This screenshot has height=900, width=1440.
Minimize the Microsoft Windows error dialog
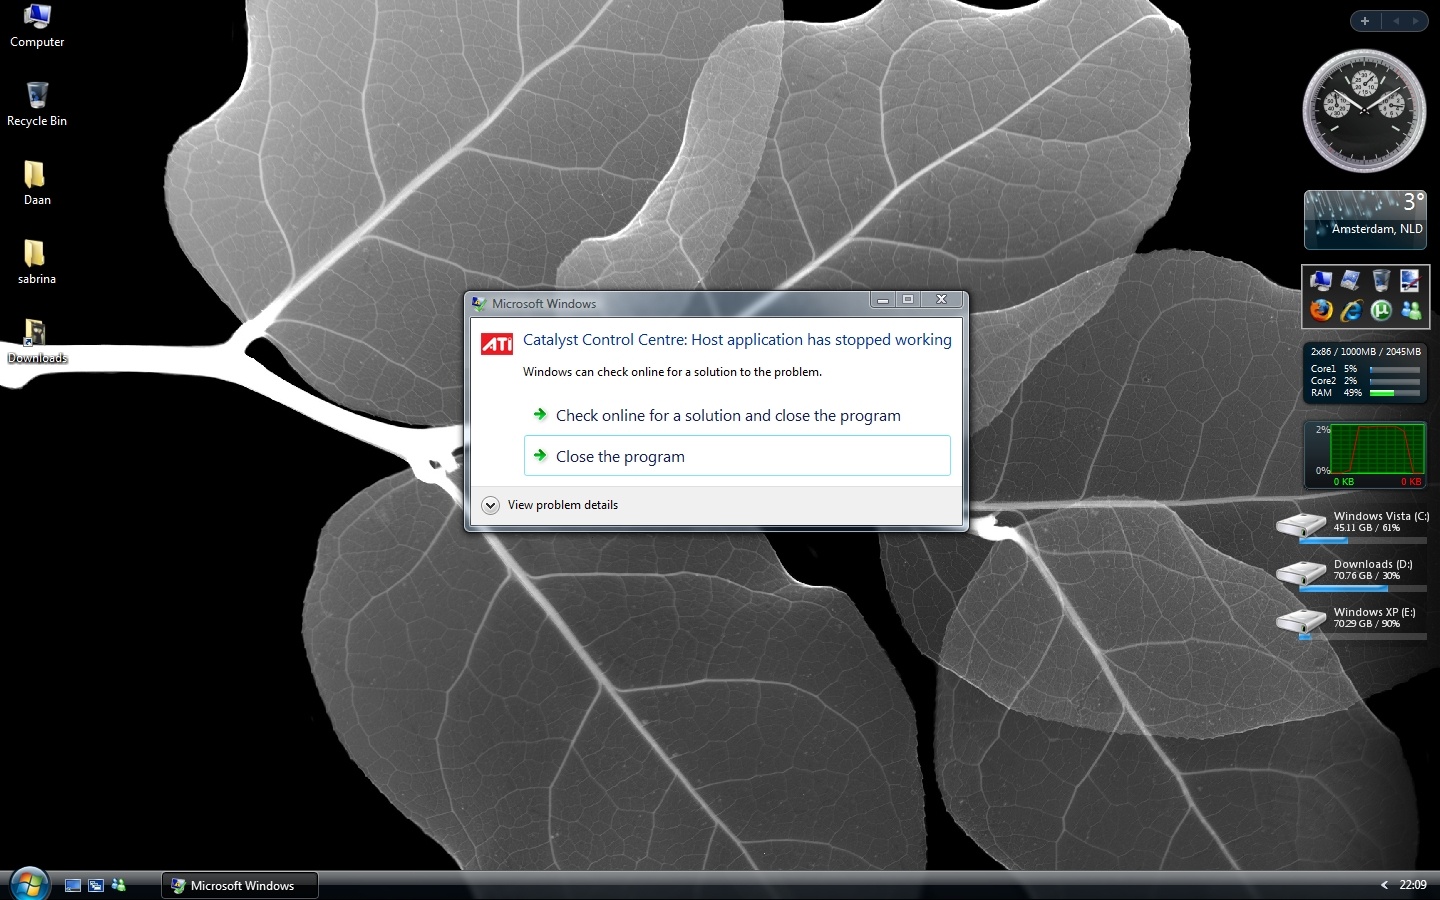point(882,299)
